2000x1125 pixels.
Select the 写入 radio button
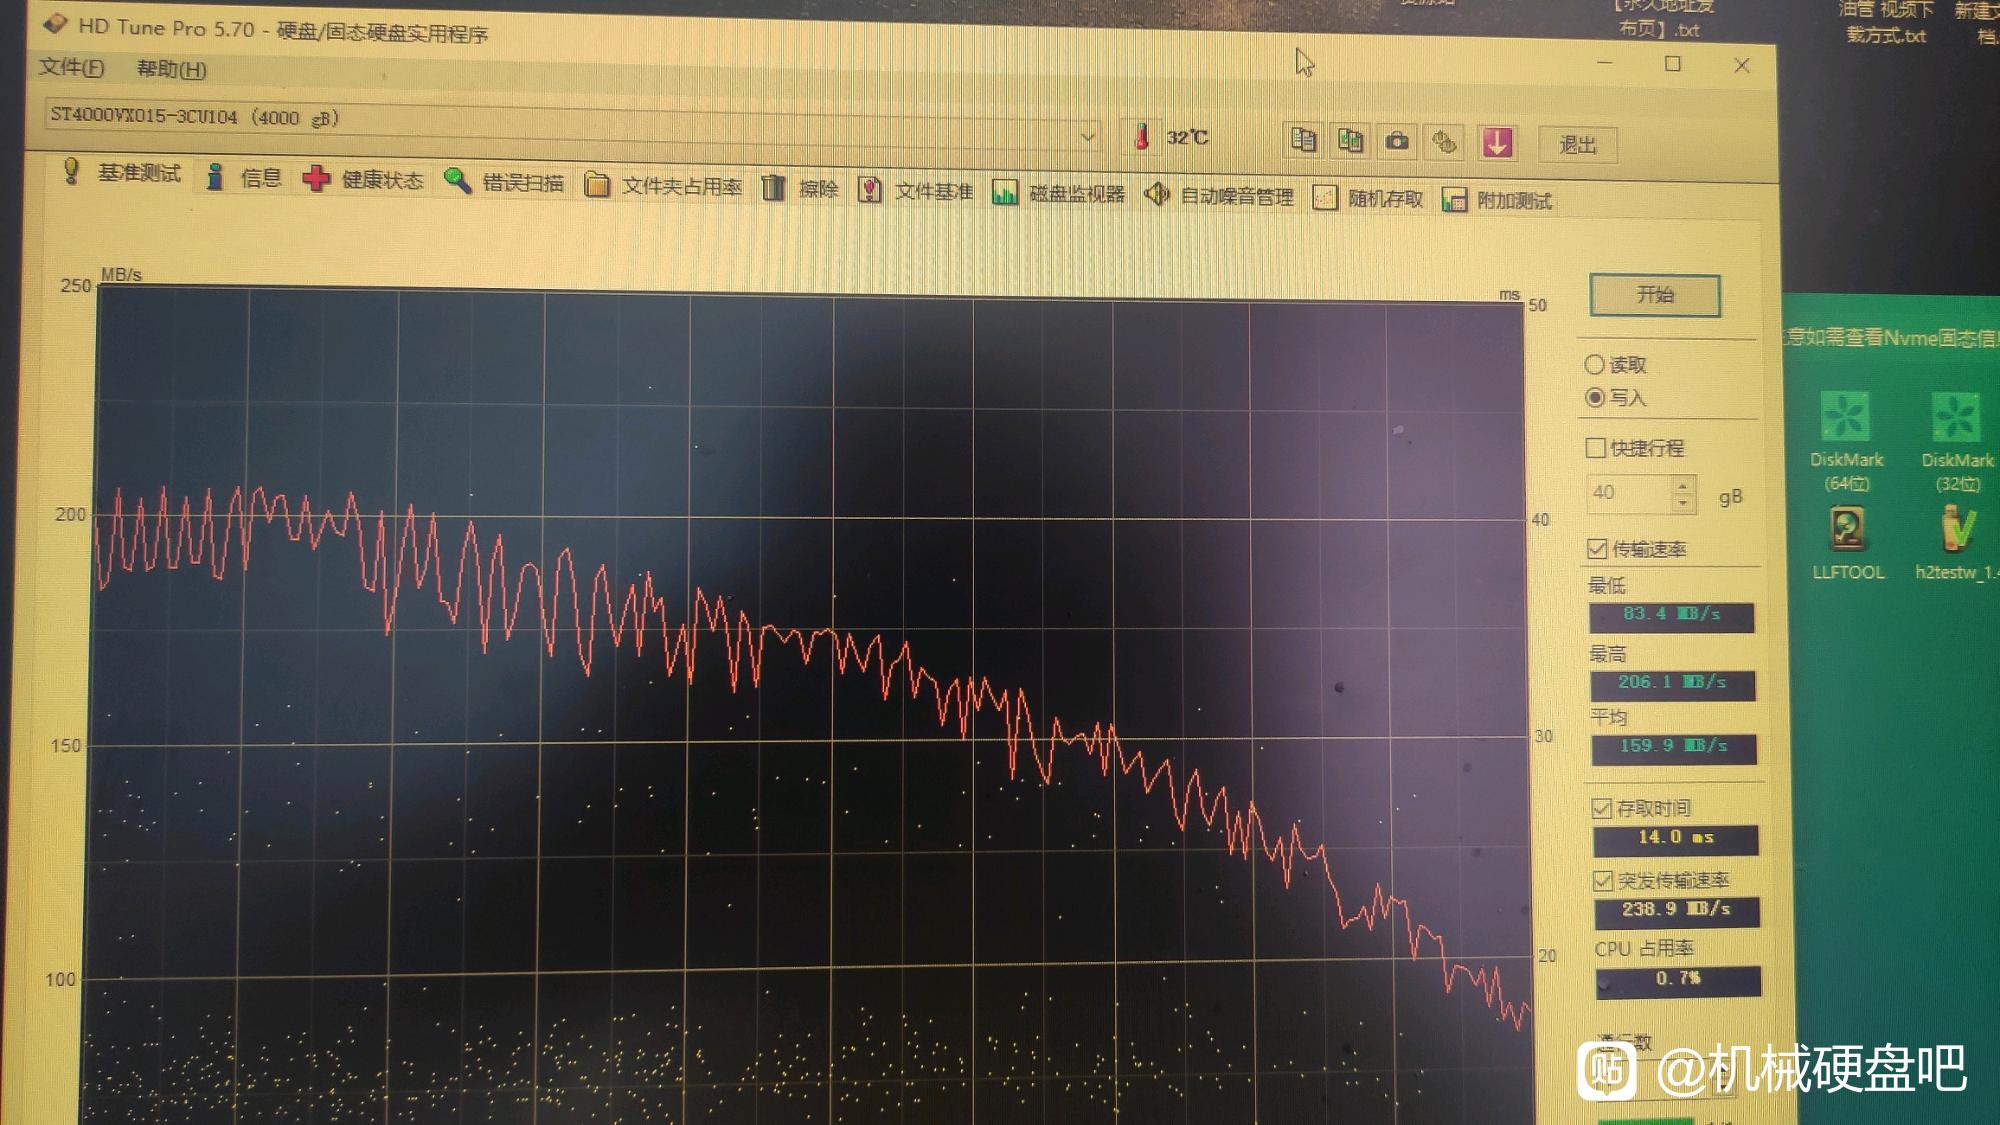1595,397
